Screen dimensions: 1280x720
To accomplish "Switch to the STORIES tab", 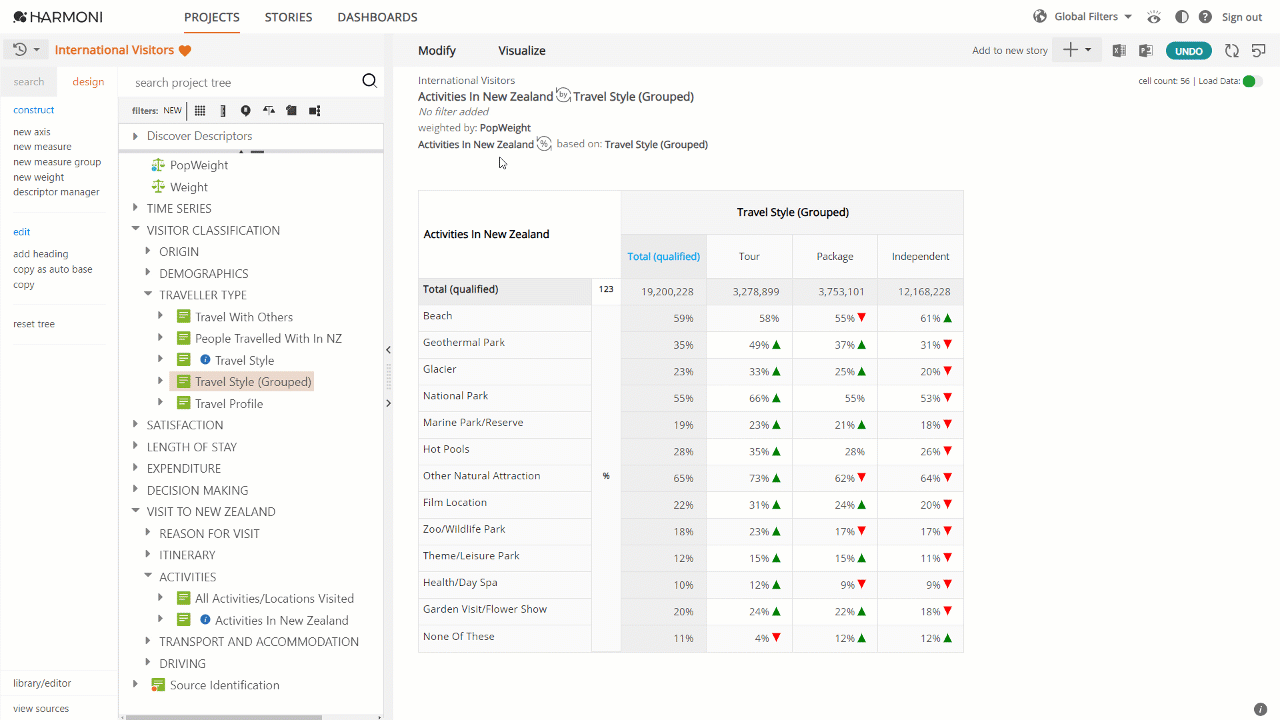I will click(288, 17).
